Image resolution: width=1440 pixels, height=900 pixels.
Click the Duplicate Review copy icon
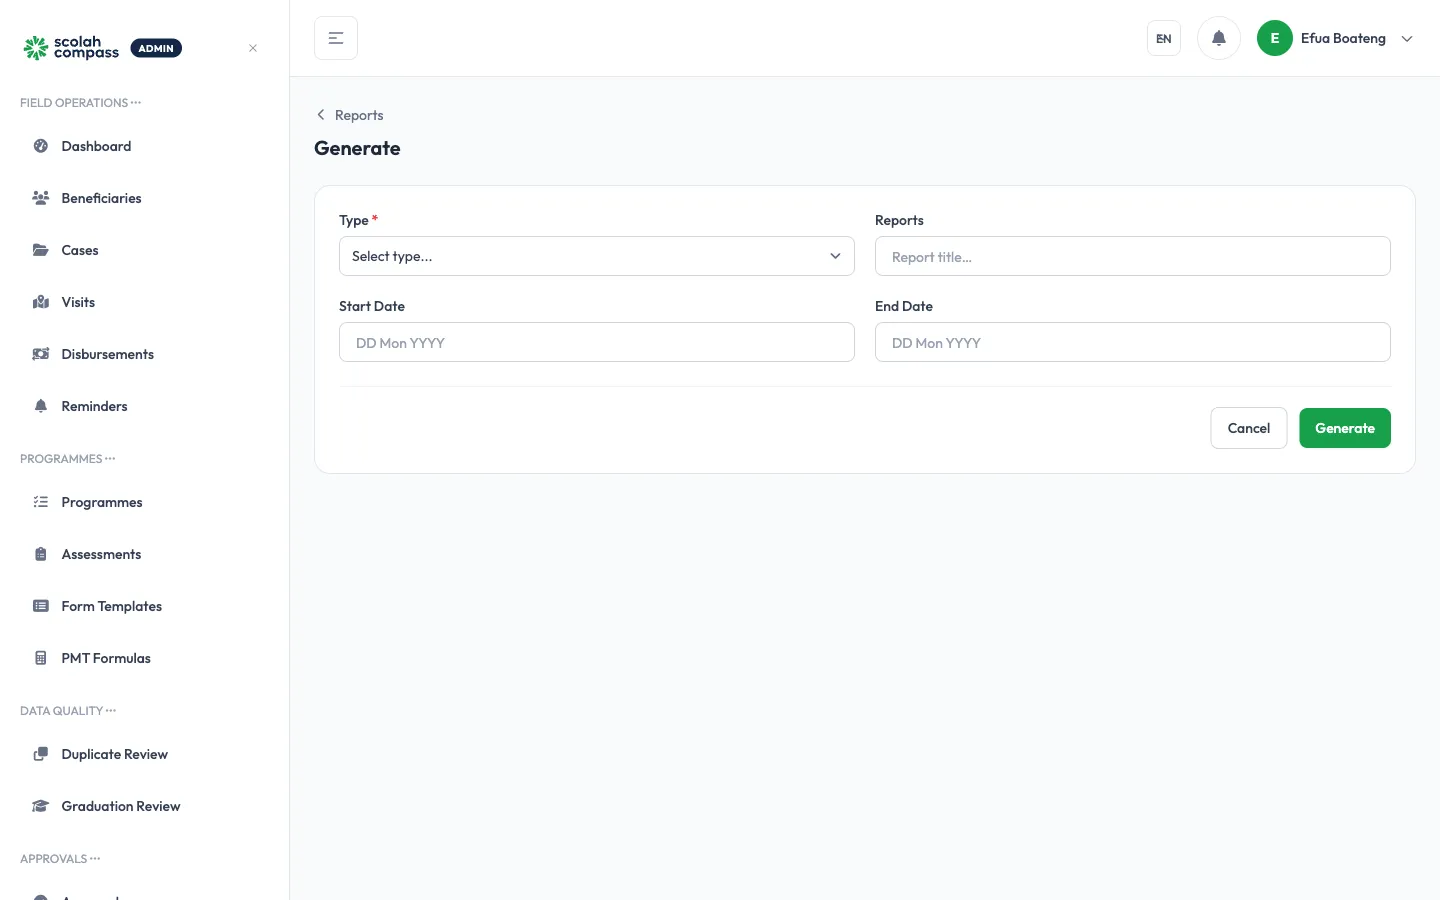tap(41, 754)
